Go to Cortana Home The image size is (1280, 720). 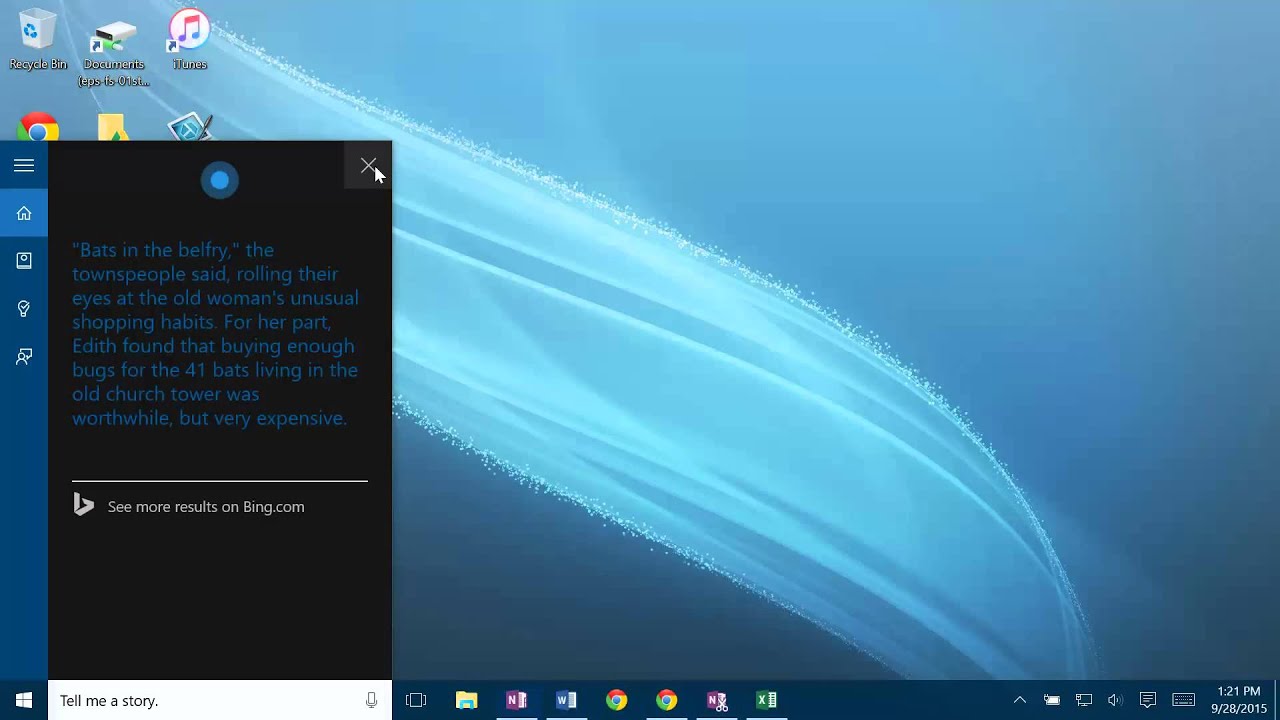click(x=24, y=213)
